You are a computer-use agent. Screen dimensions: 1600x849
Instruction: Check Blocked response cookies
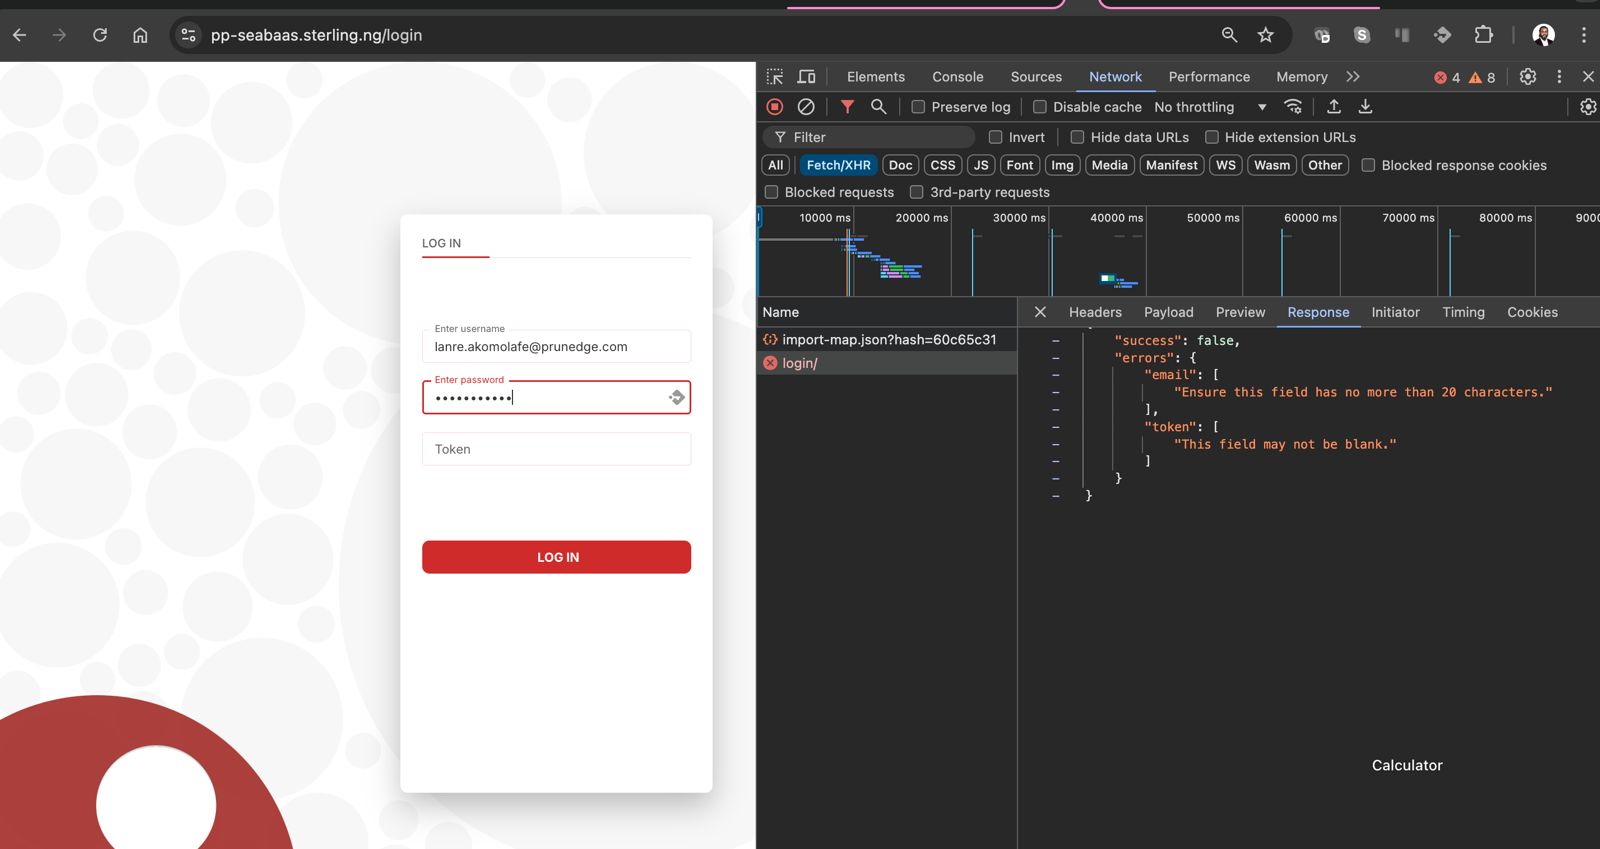1368,165
